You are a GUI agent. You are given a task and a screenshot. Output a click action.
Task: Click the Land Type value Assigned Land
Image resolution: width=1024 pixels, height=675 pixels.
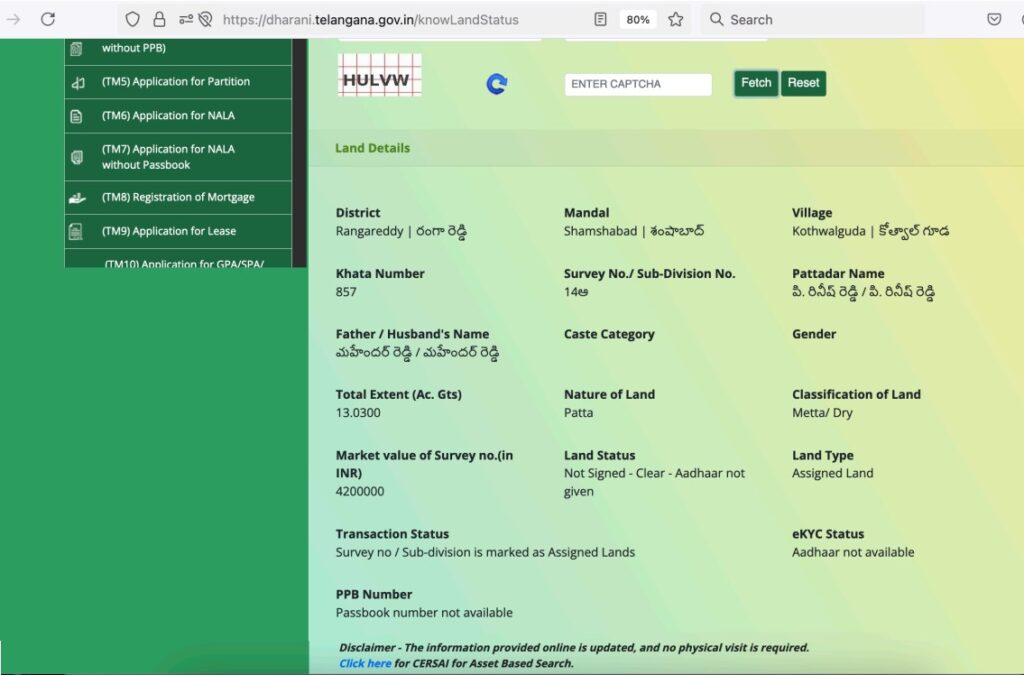[833, 473]
